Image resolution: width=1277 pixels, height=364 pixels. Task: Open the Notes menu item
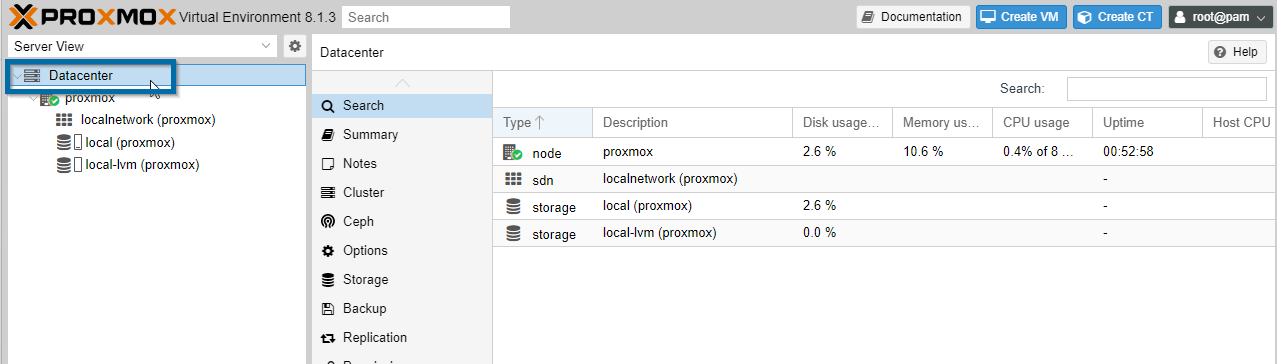[x=402, y=163]
